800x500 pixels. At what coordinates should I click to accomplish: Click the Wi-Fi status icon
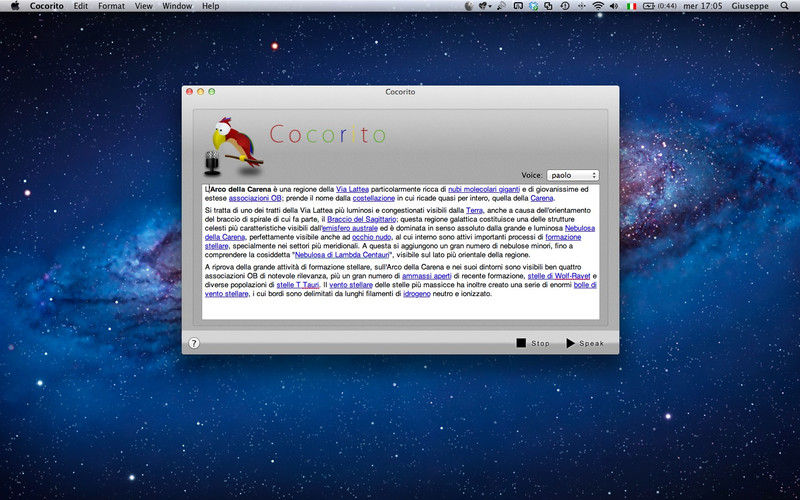coord(598,6)
